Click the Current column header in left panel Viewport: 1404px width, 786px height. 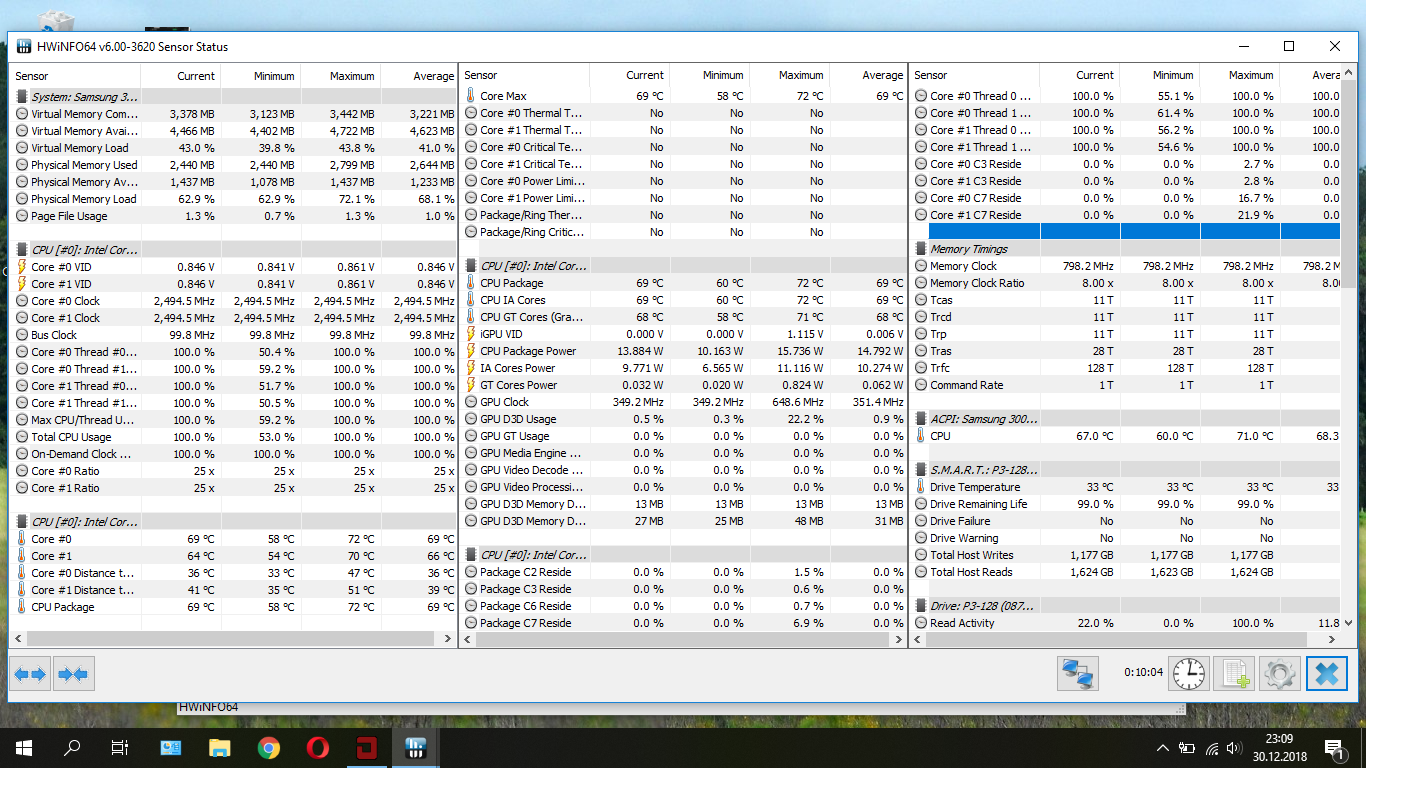point(181,76)
